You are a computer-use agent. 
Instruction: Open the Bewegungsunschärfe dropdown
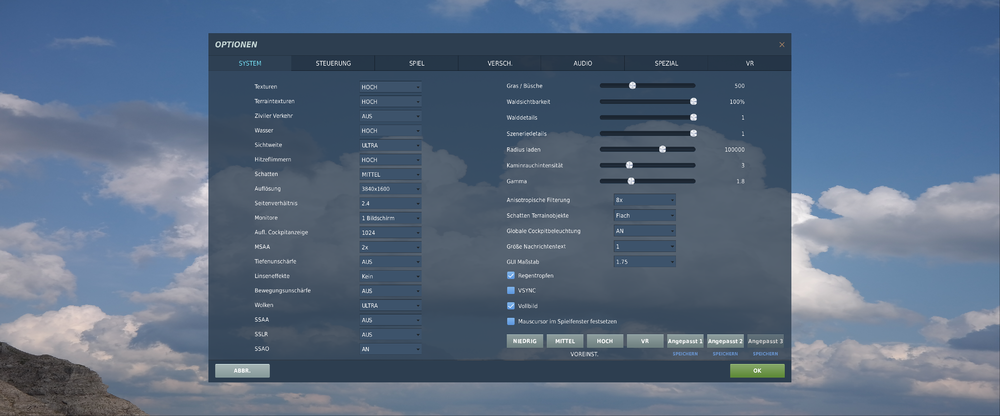pos(390,291)
